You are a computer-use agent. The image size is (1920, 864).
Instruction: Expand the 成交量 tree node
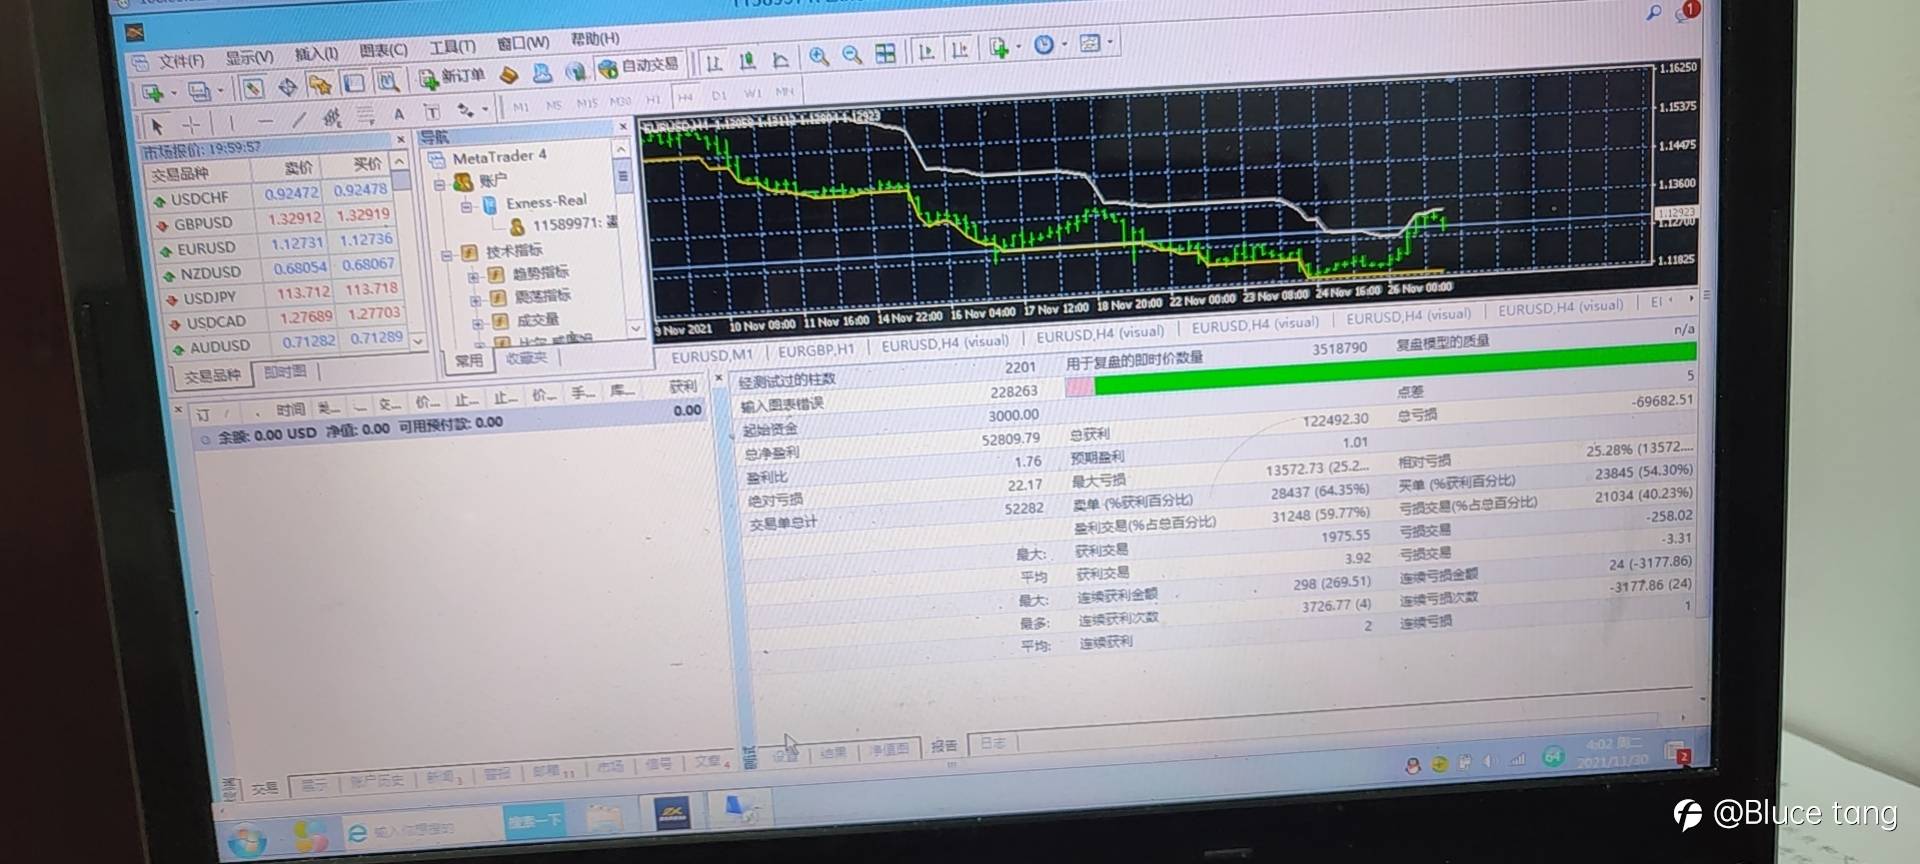click(x=478, y=323)
